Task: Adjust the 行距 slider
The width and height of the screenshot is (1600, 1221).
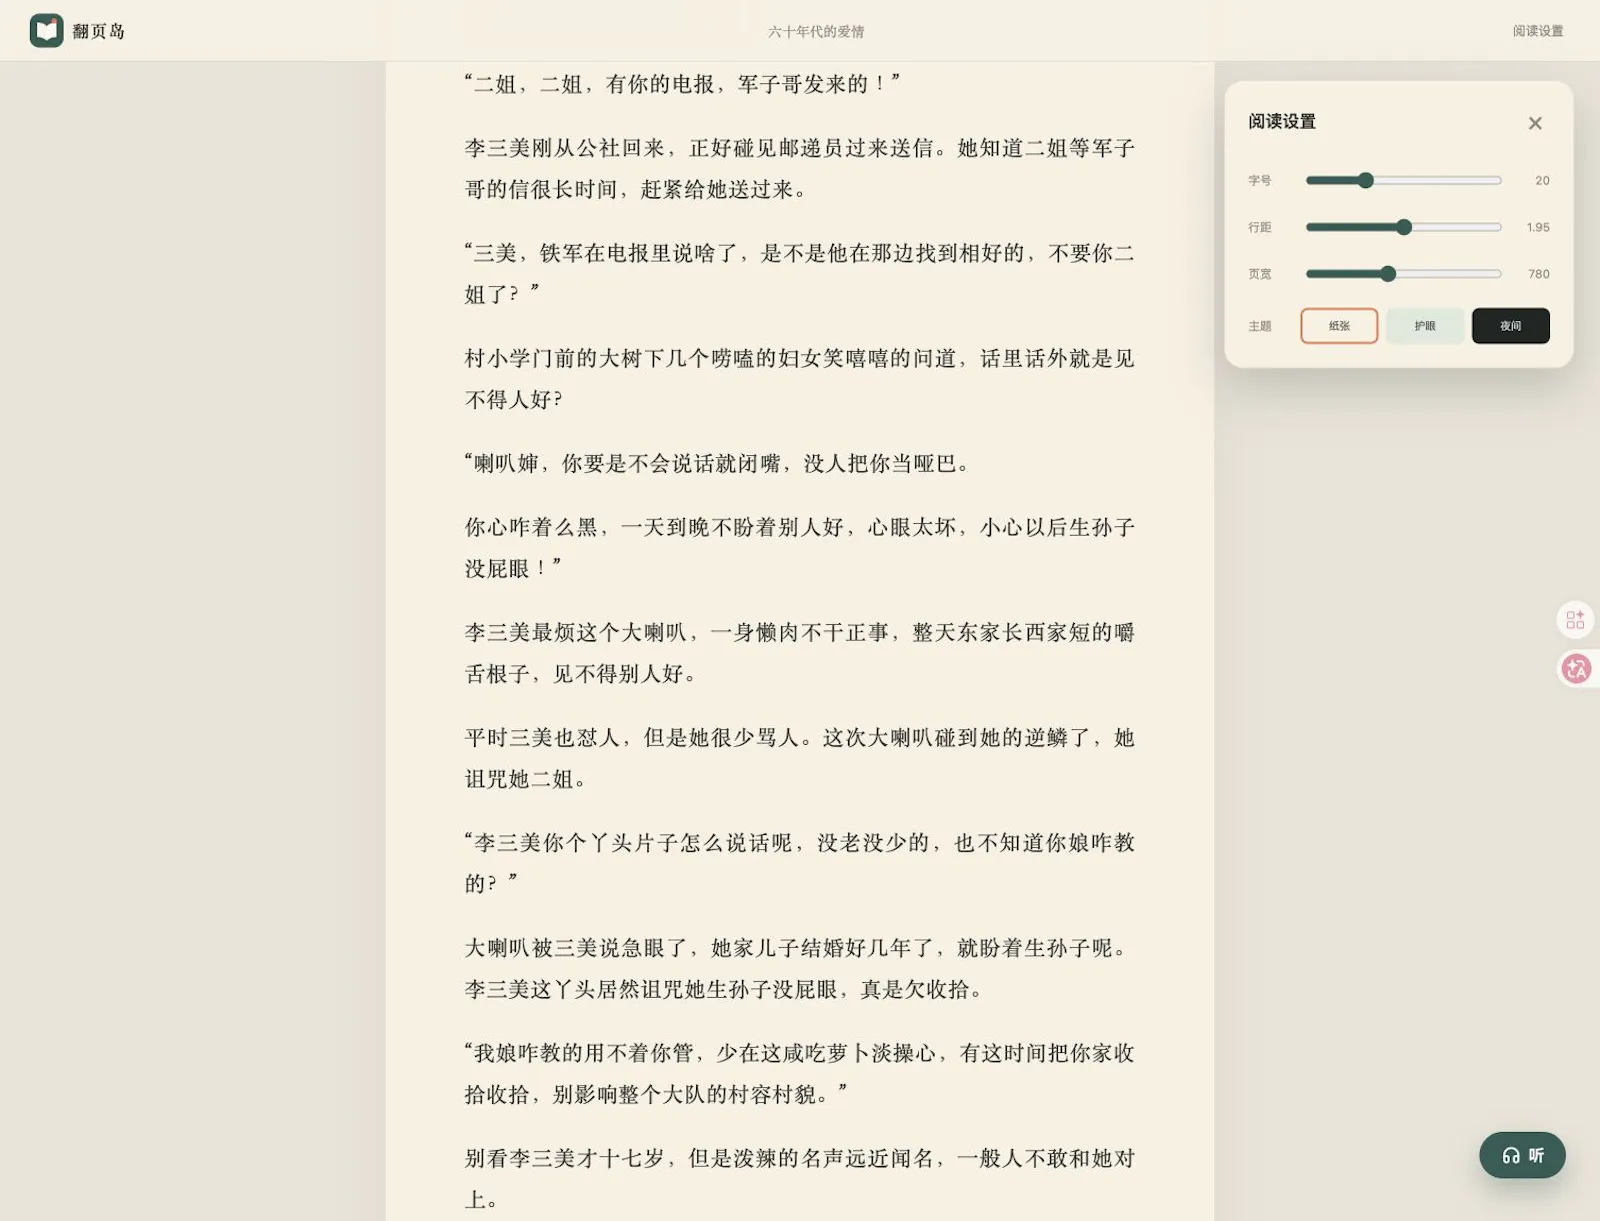Action: 1404,227
